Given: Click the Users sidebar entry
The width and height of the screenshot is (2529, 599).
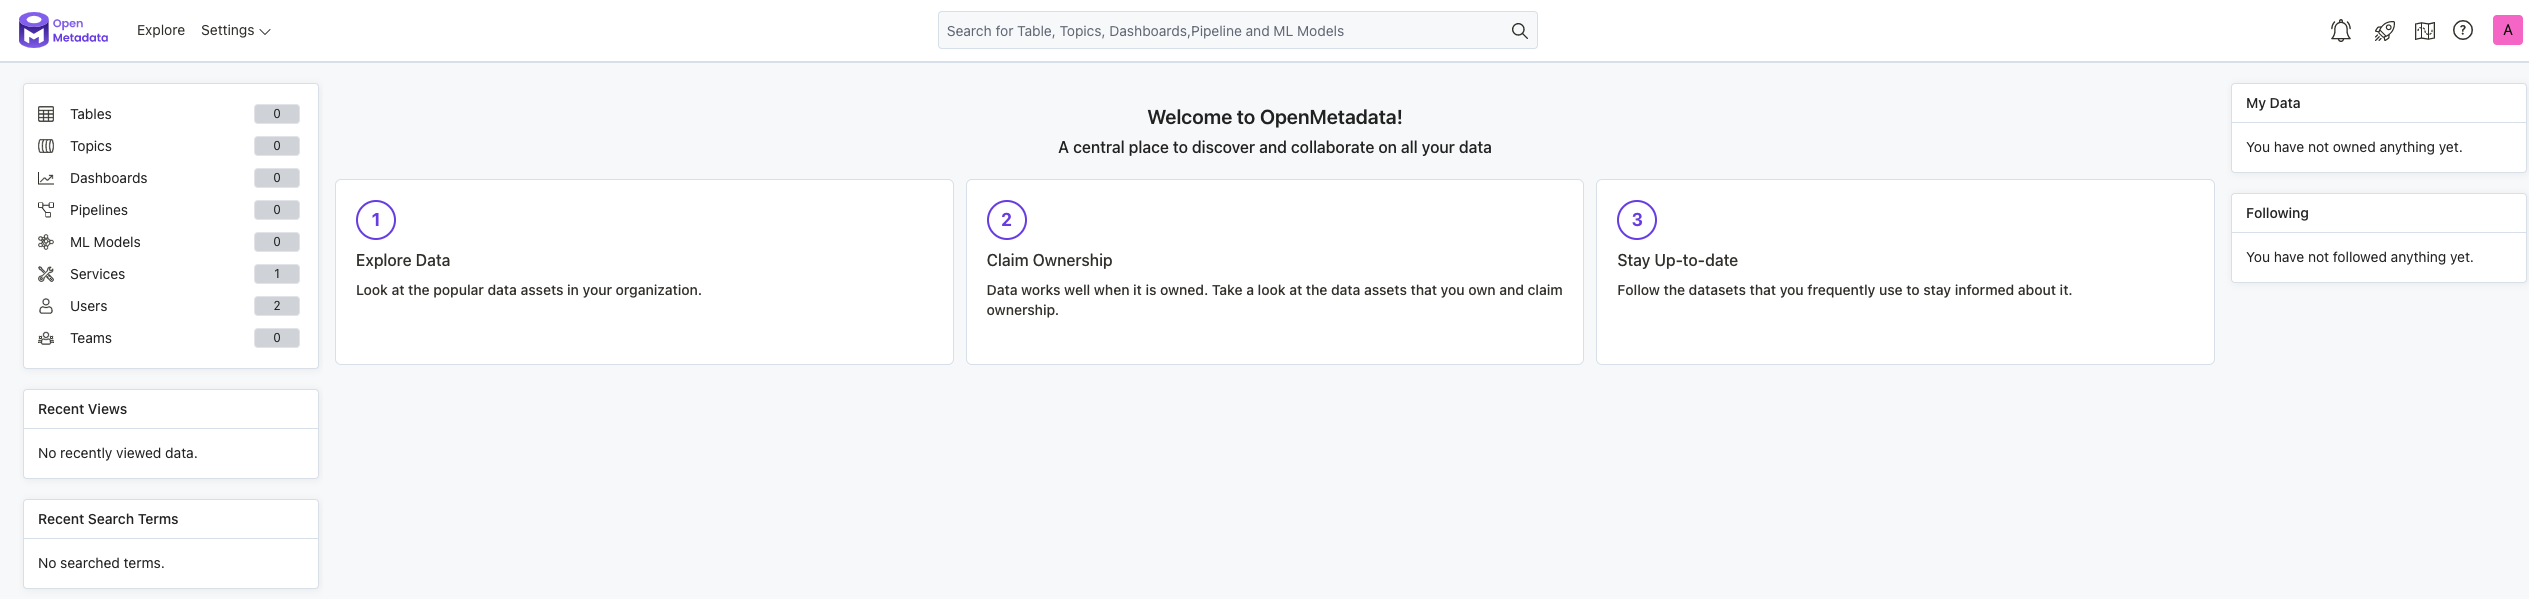Looking at the screenshot, I should click(x=89, y=306).
